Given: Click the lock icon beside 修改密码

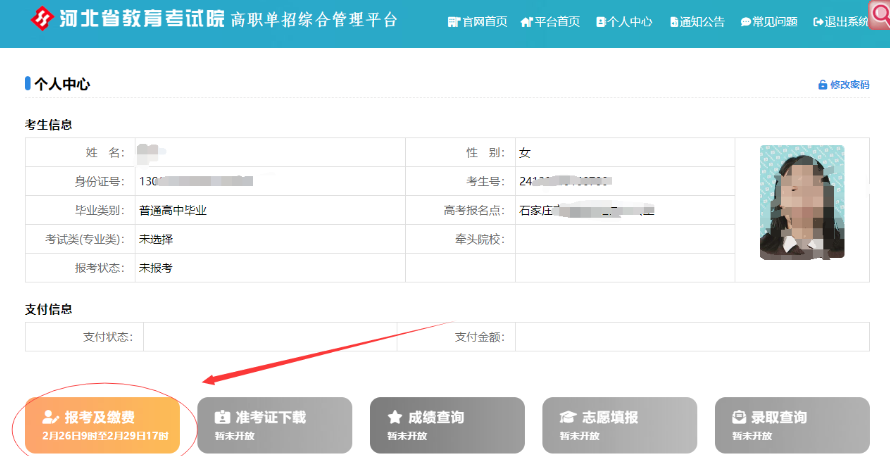Looking at the screenshot, I should (823, 85).
